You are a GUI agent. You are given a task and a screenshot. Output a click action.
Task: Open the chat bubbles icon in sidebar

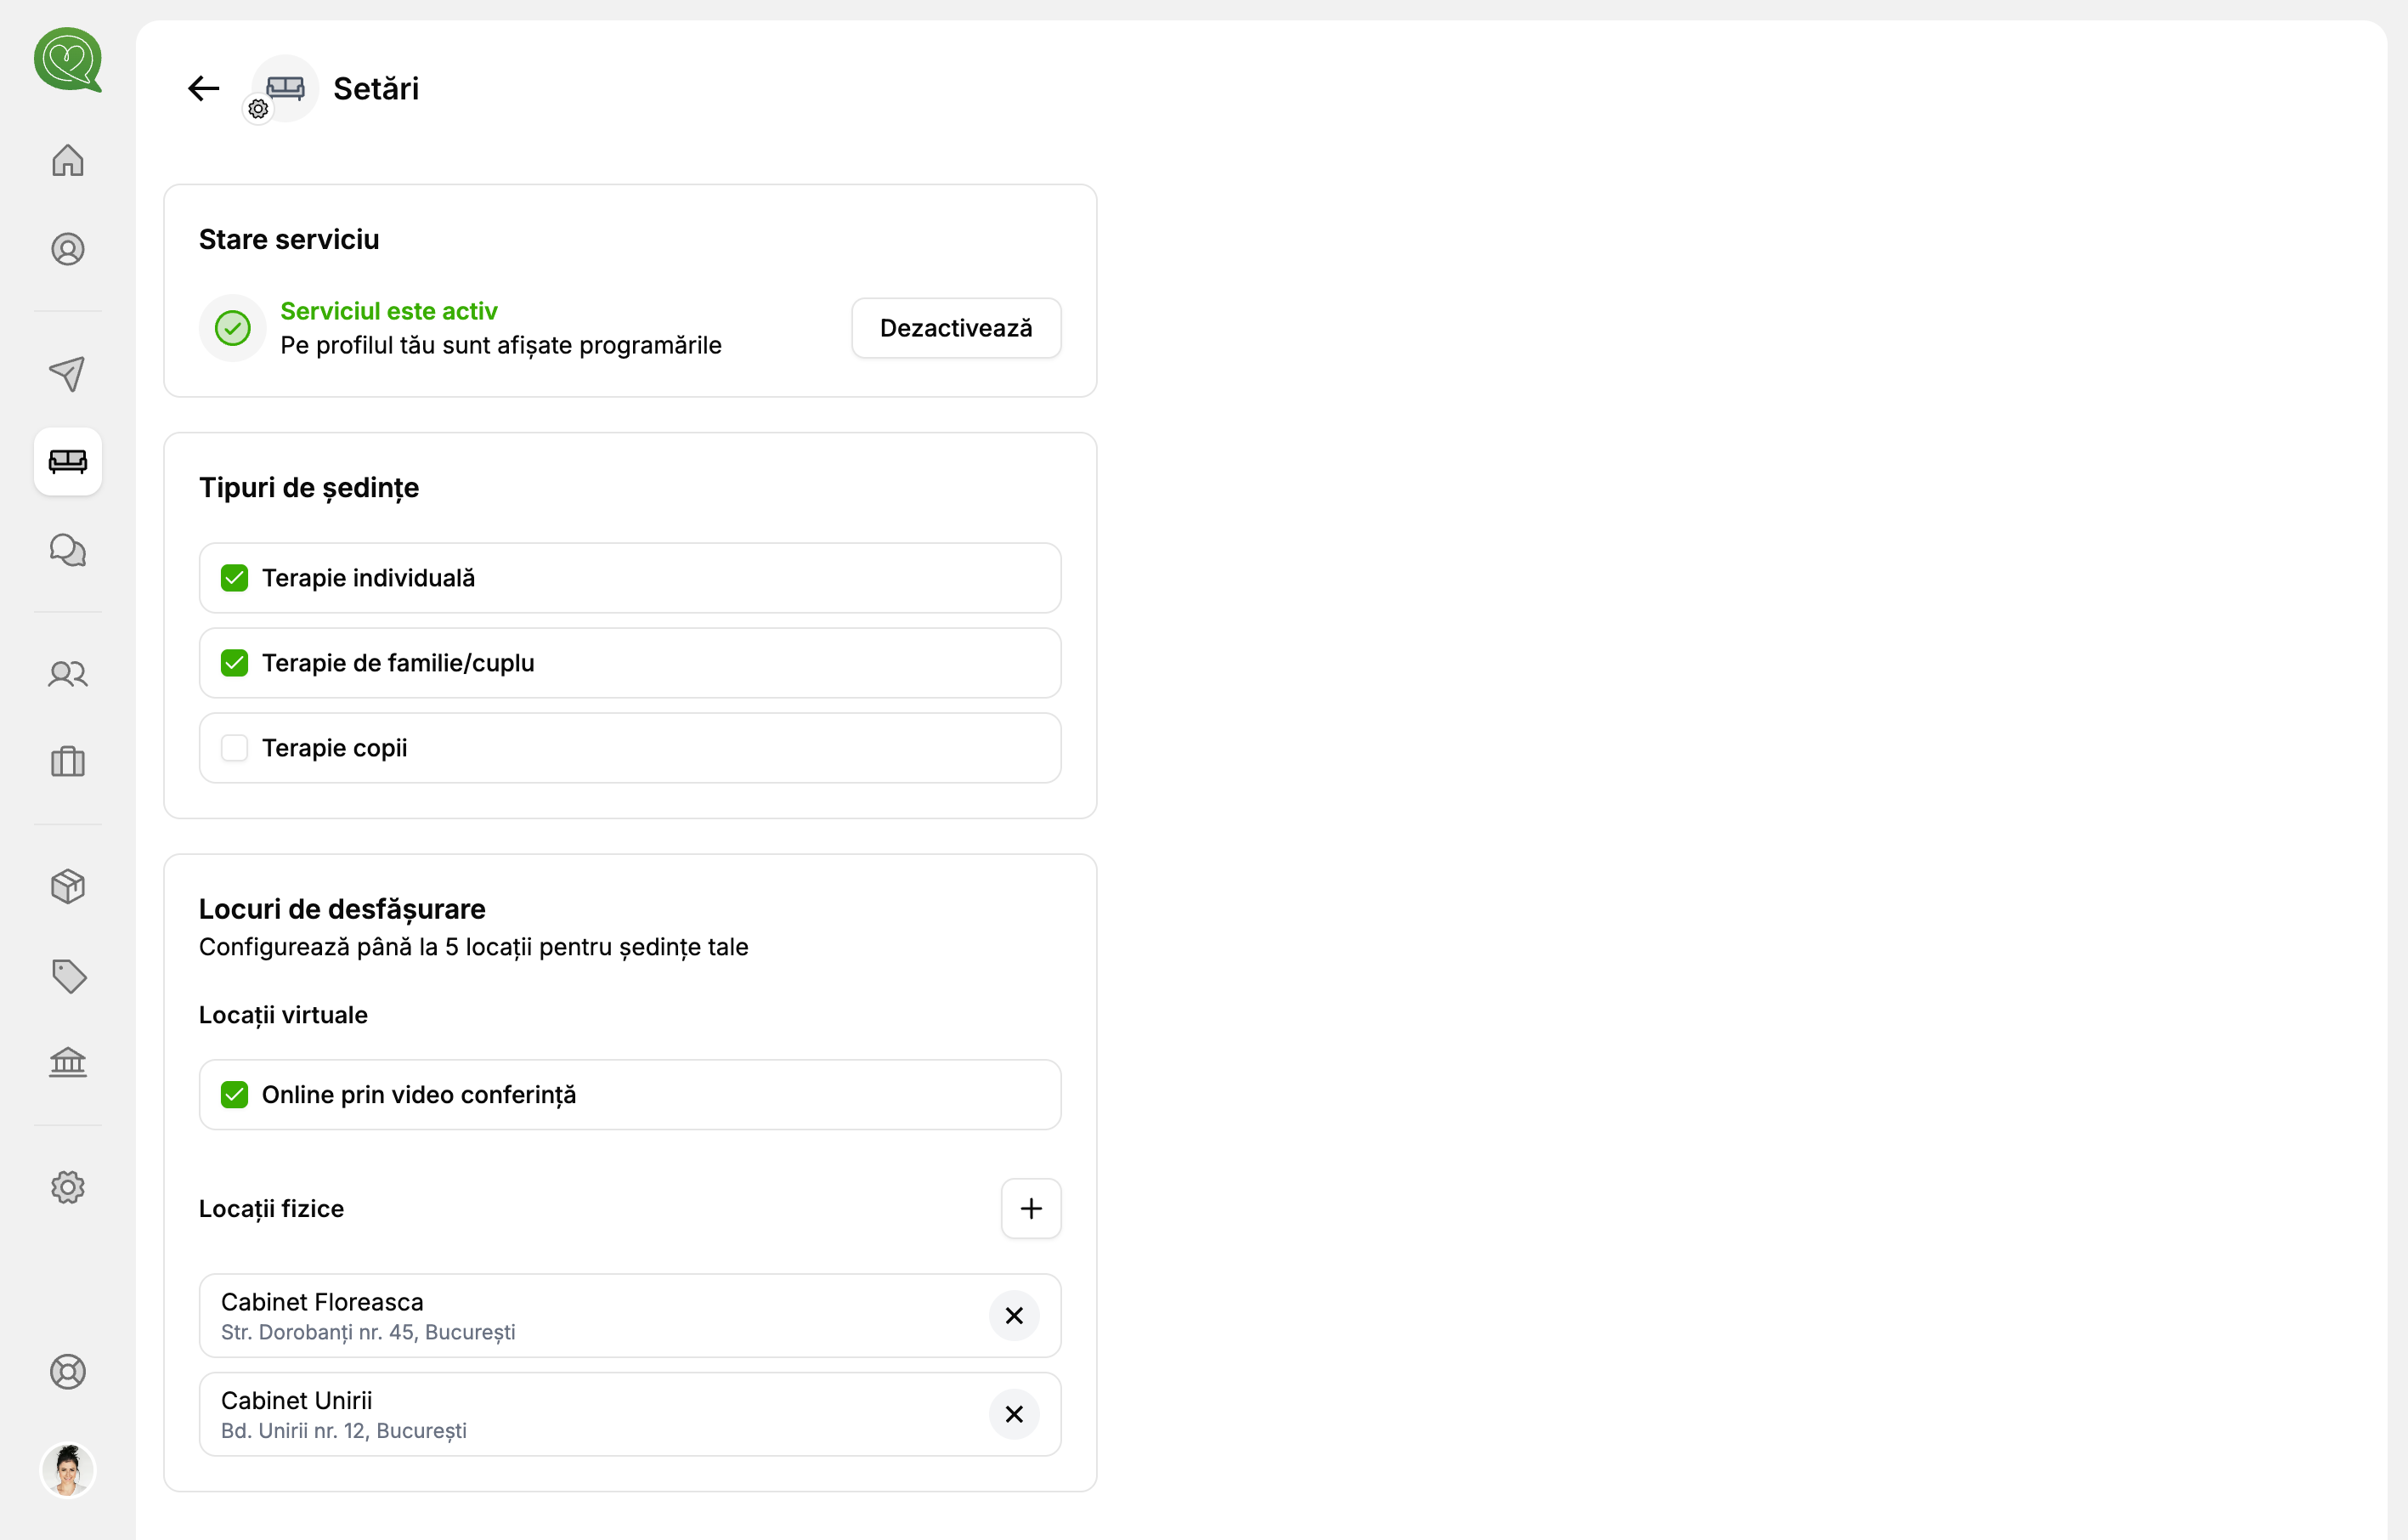[x=68, y=550]
